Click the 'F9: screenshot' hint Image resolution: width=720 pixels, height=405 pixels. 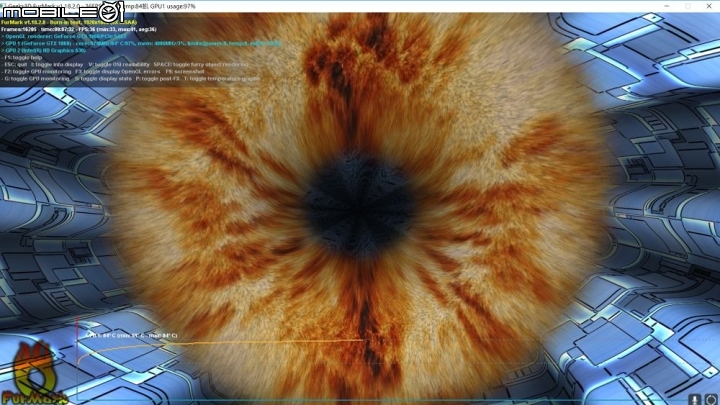[185, 72]
